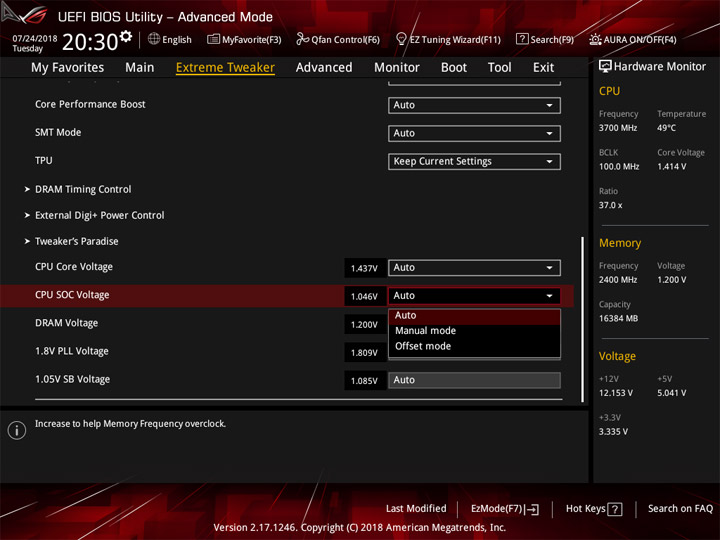
Task: Select the DRAM Voltage row label
Action: 67,323
